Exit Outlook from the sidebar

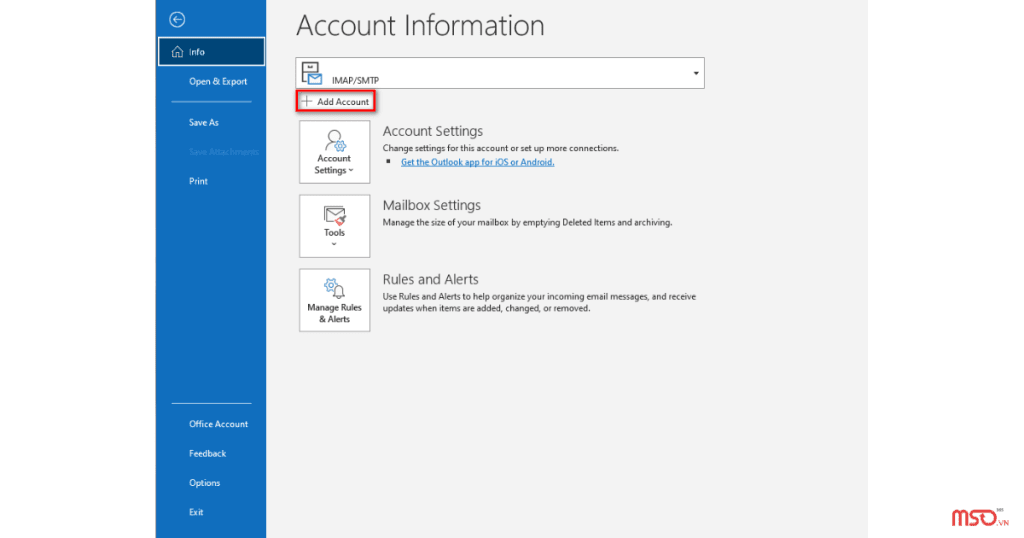(196, 513)
